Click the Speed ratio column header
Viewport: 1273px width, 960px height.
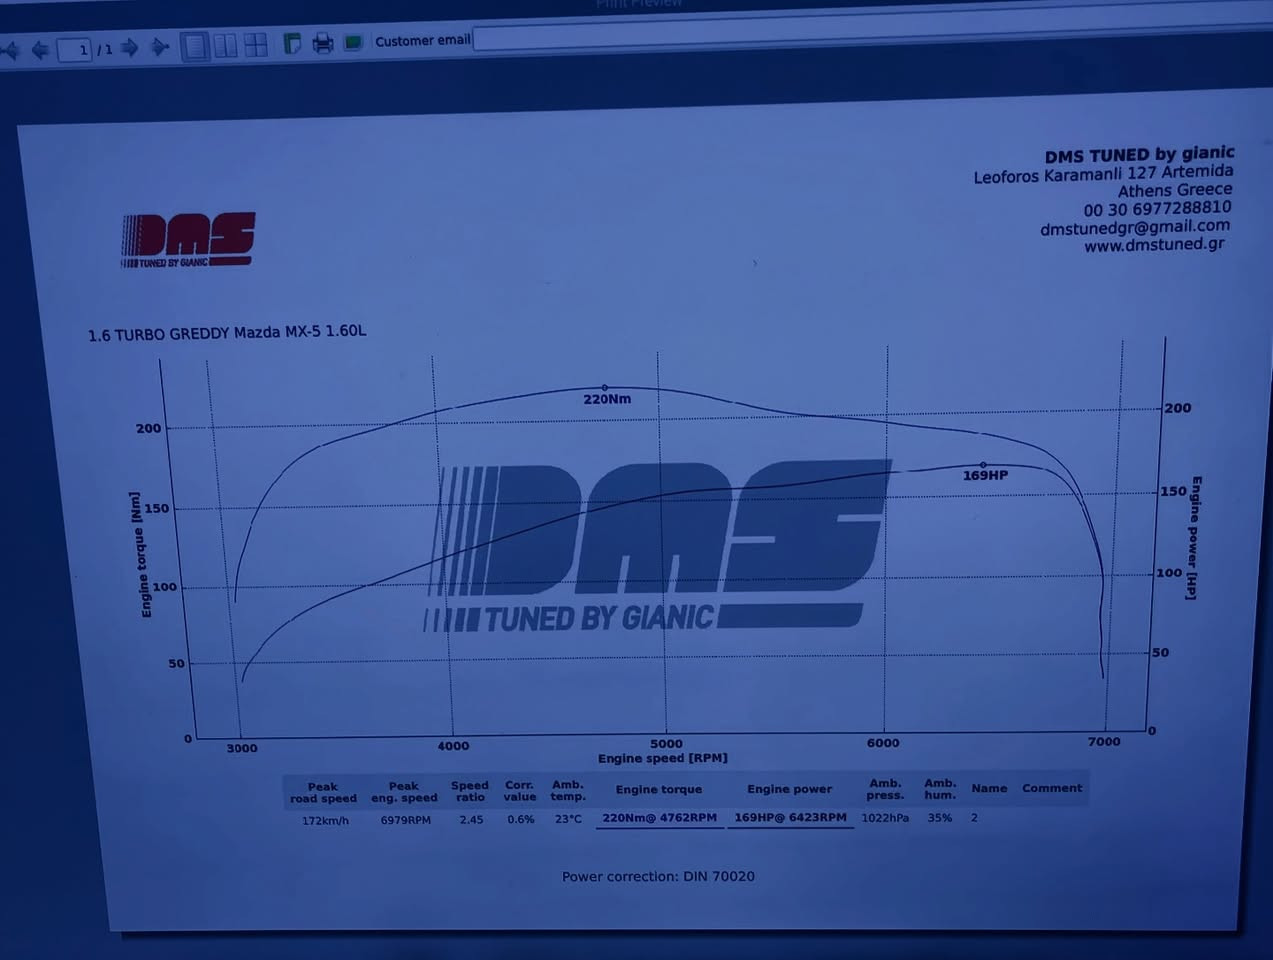(470, 791)
